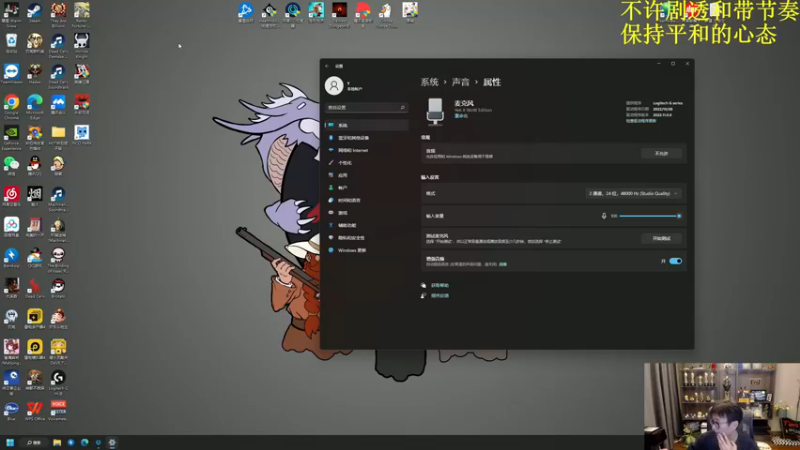Click the taskbar search box
The image size is (800, 450).
click(x=35, y=442)
